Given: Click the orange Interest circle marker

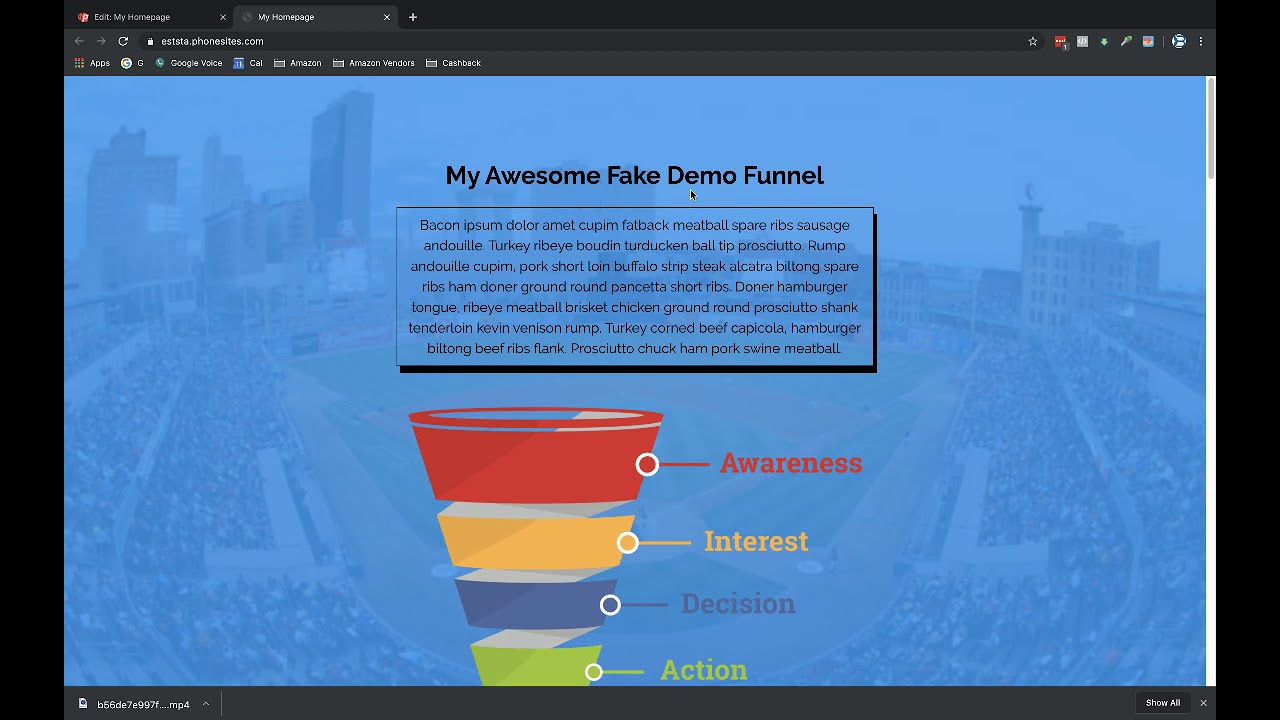Looking at the screenshot, I should click(x=627, y=542).
